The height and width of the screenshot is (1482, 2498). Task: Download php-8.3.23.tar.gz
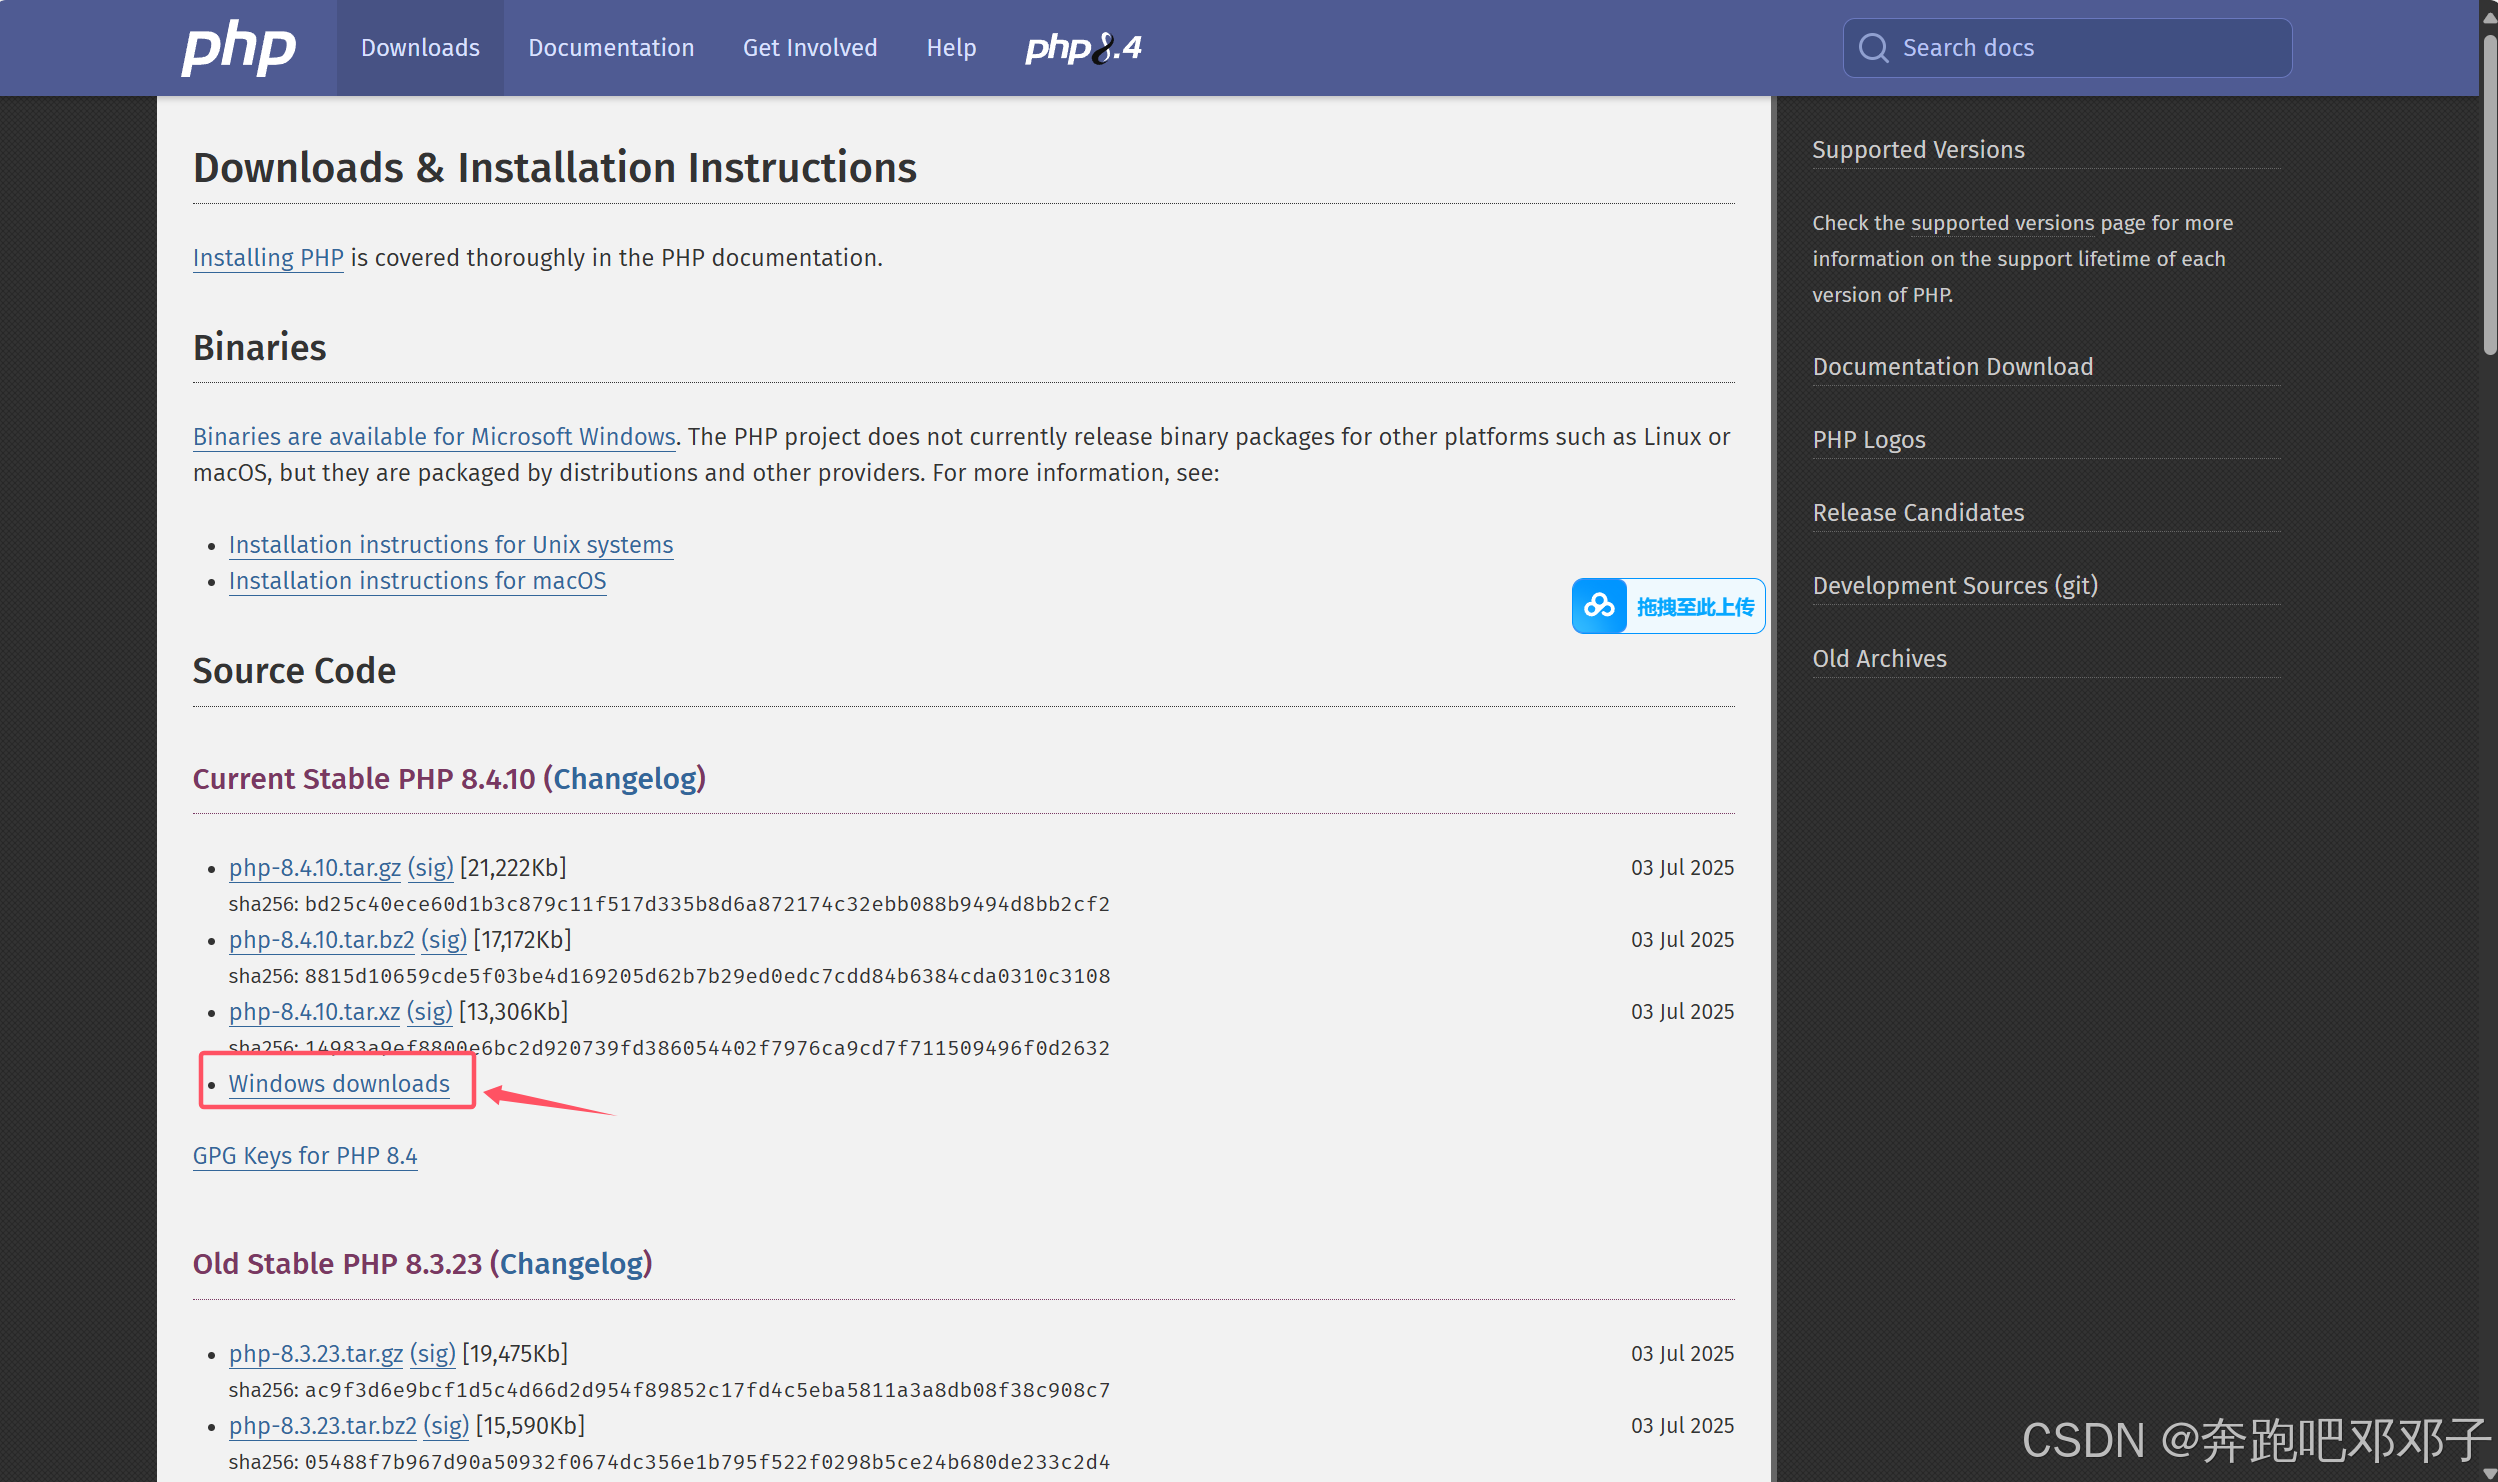pyautogui.click(x=316, y=1354)
